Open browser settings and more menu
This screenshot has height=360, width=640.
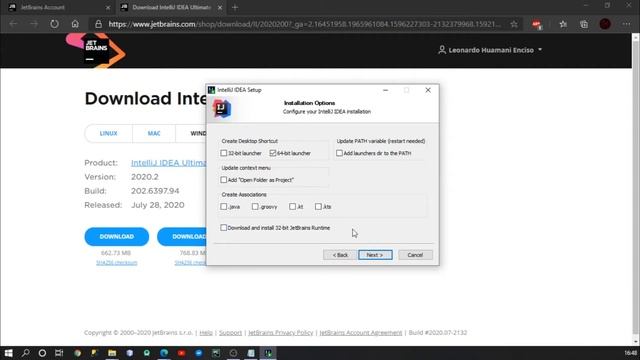[x=626, y=24]
